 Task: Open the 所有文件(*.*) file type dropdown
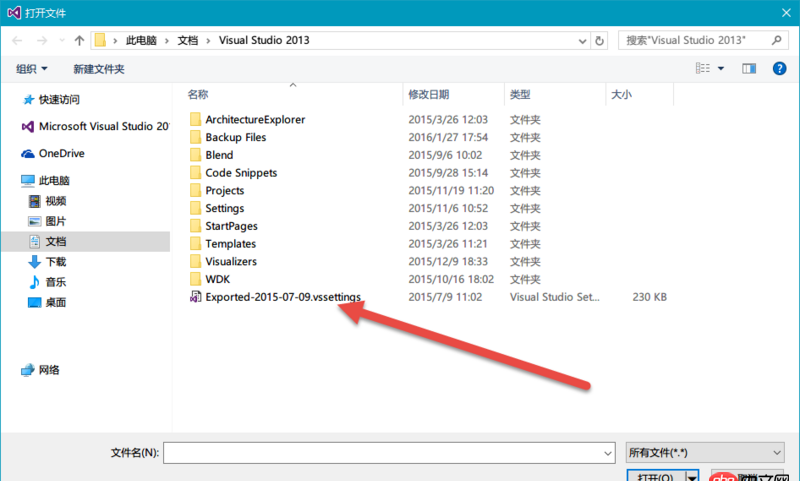pyautogui.click(x=705, y=453)
